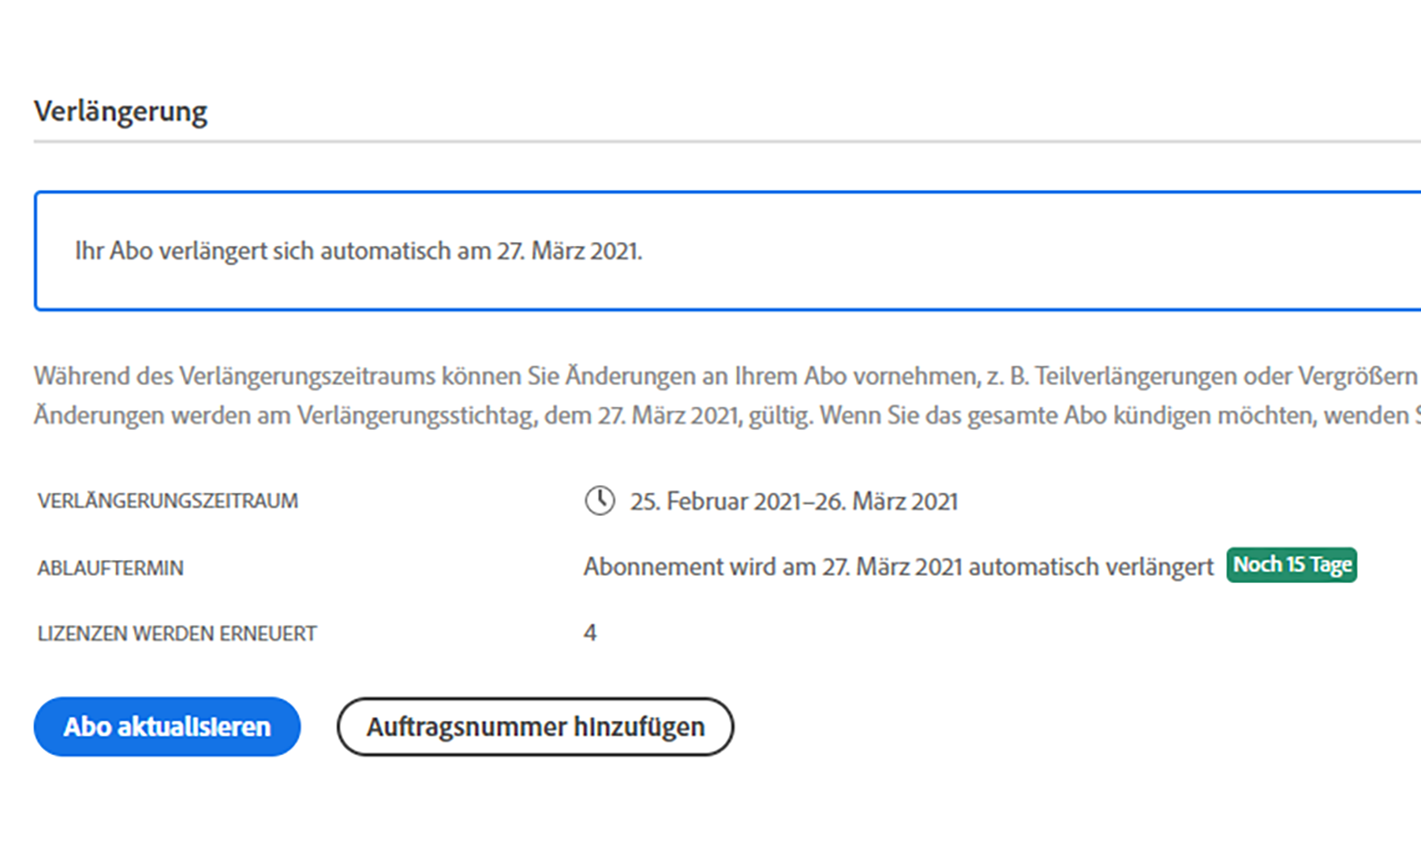
Task: Click the "Auftragsnummer hinzufügen" button
Action: 535,727
